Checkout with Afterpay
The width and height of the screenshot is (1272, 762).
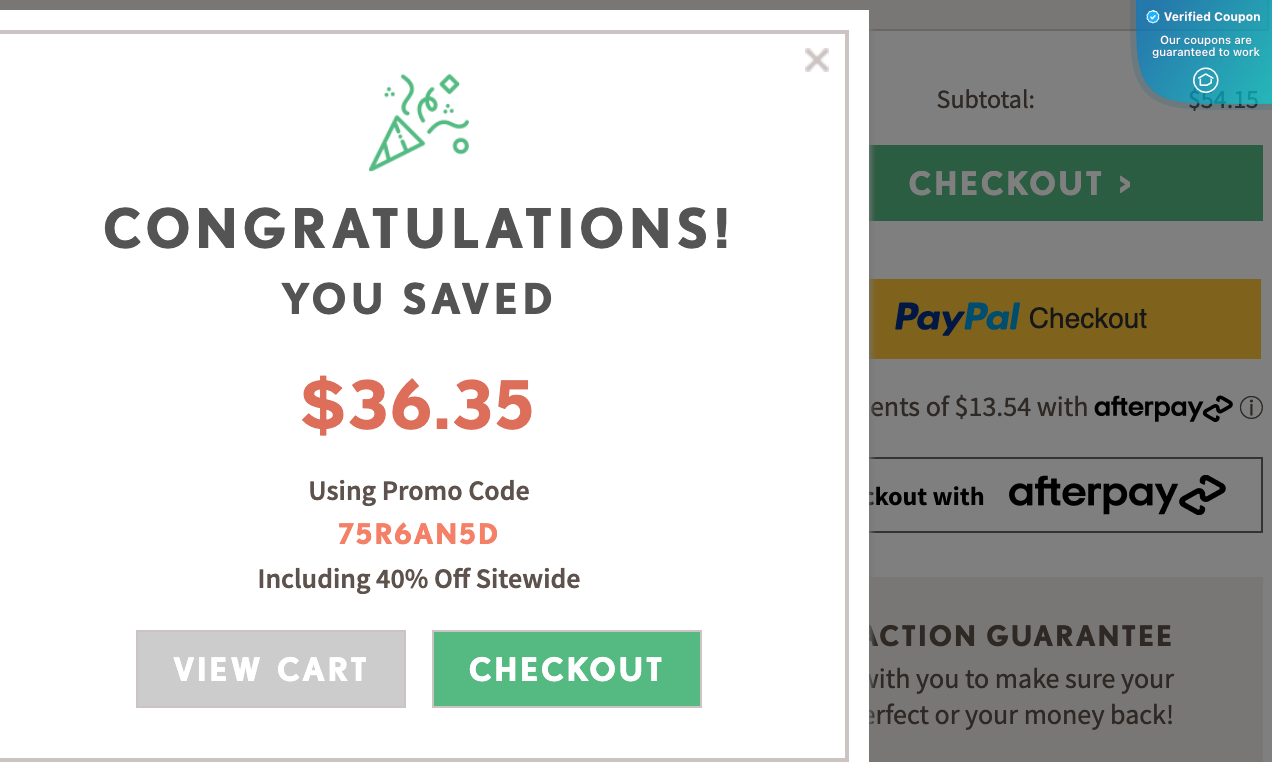tap(1065, 493)
